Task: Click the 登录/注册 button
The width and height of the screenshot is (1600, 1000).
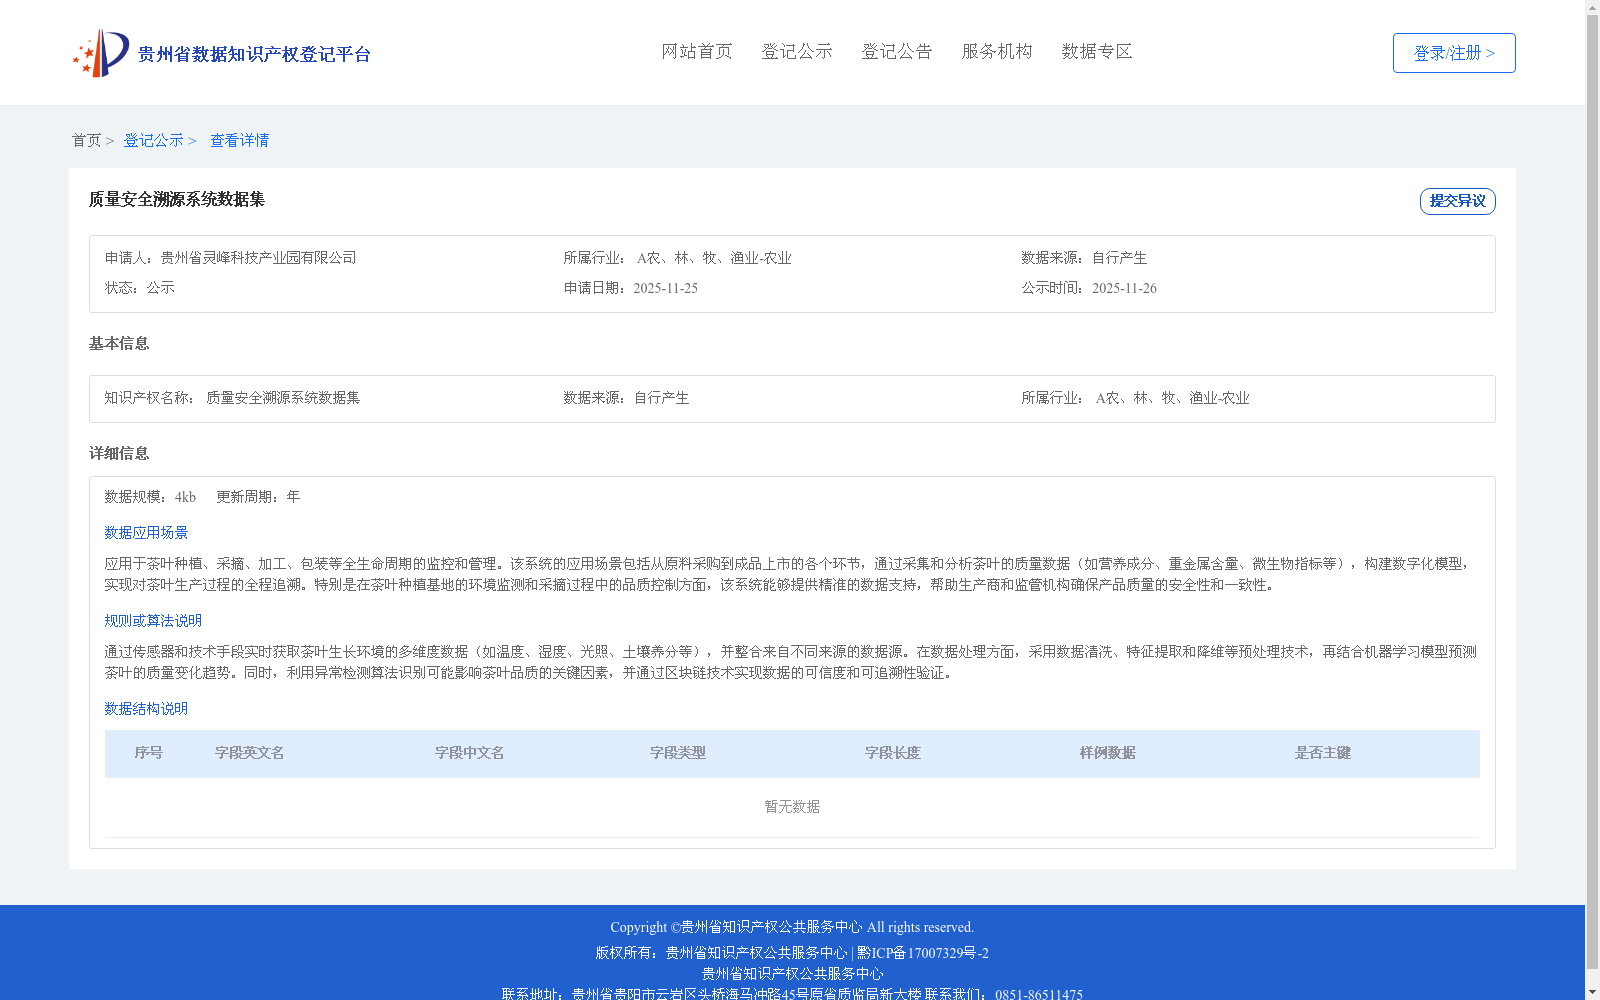Action: [1453, 53]
